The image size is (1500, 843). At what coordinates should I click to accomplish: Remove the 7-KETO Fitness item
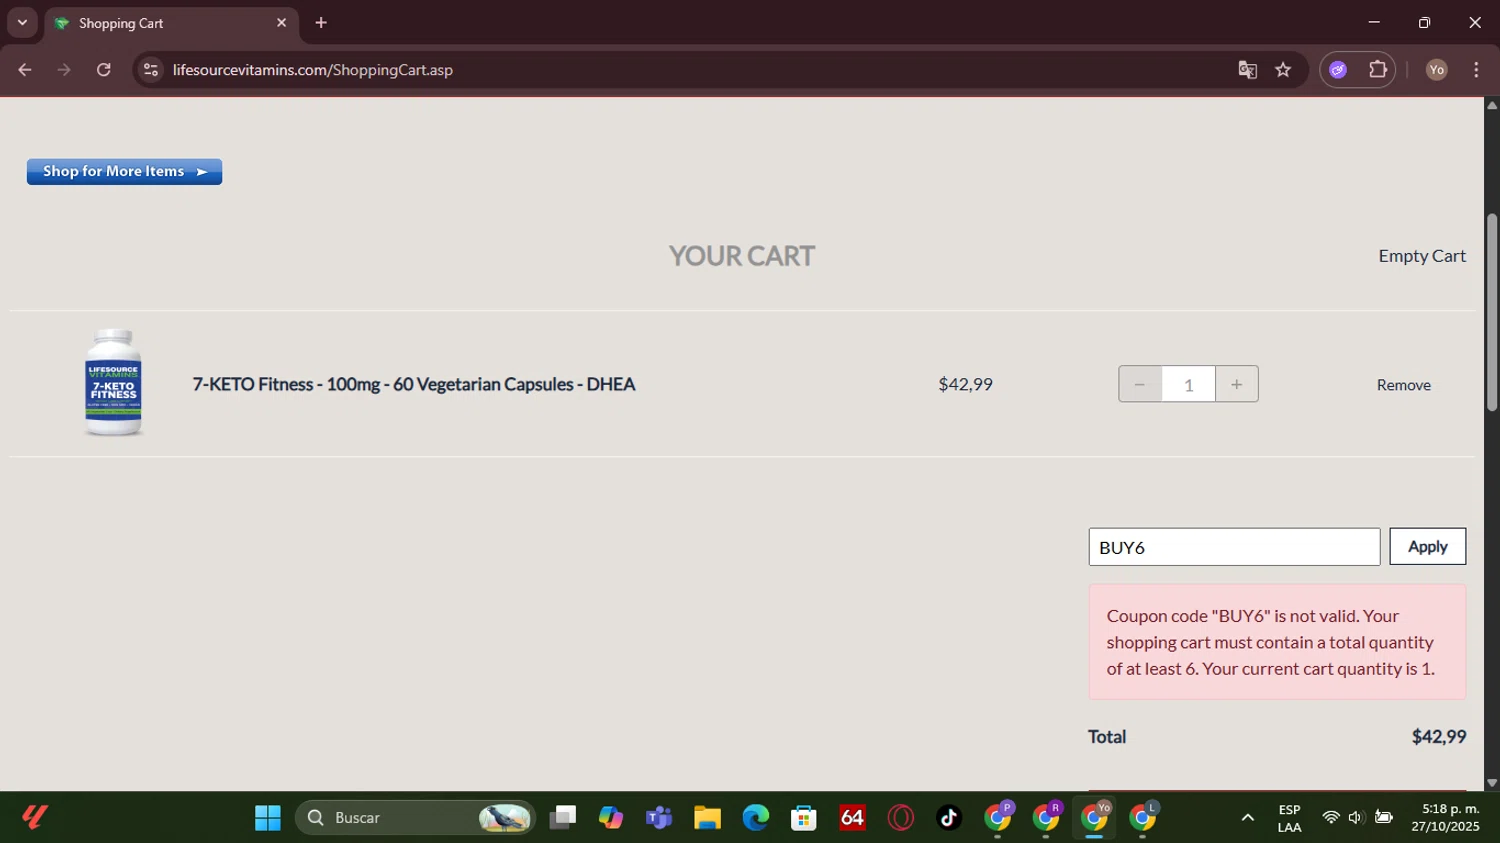1403,385
